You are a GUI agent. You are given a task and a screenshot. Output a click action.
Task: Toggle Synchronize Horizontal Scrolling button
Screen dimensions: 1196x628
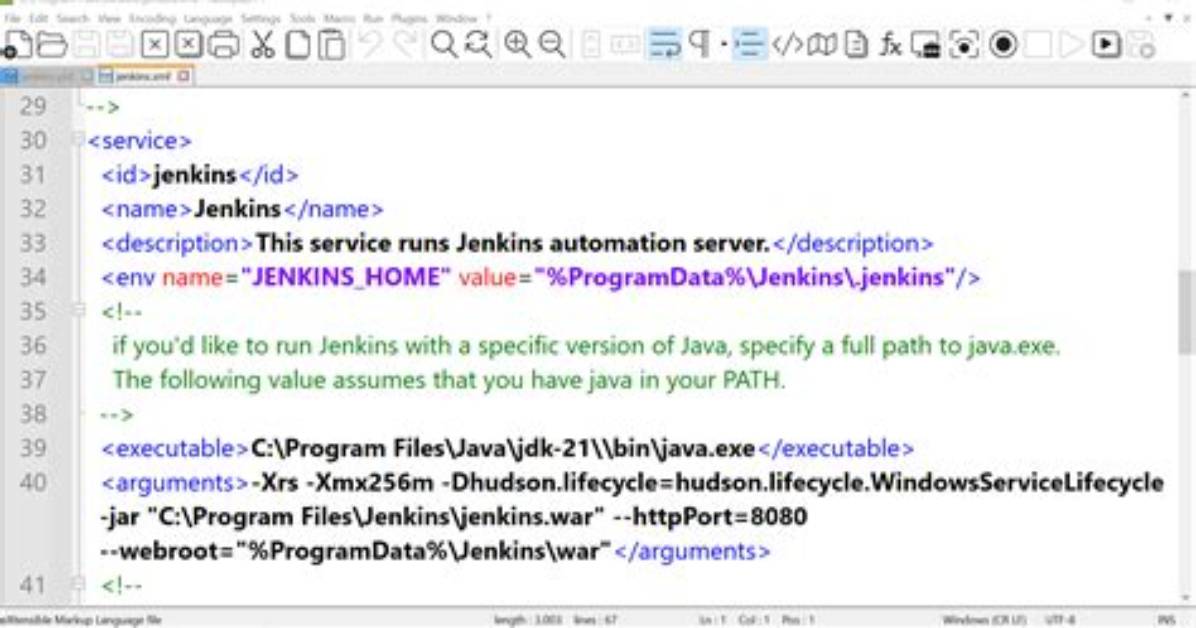click(x=625, y=45)
